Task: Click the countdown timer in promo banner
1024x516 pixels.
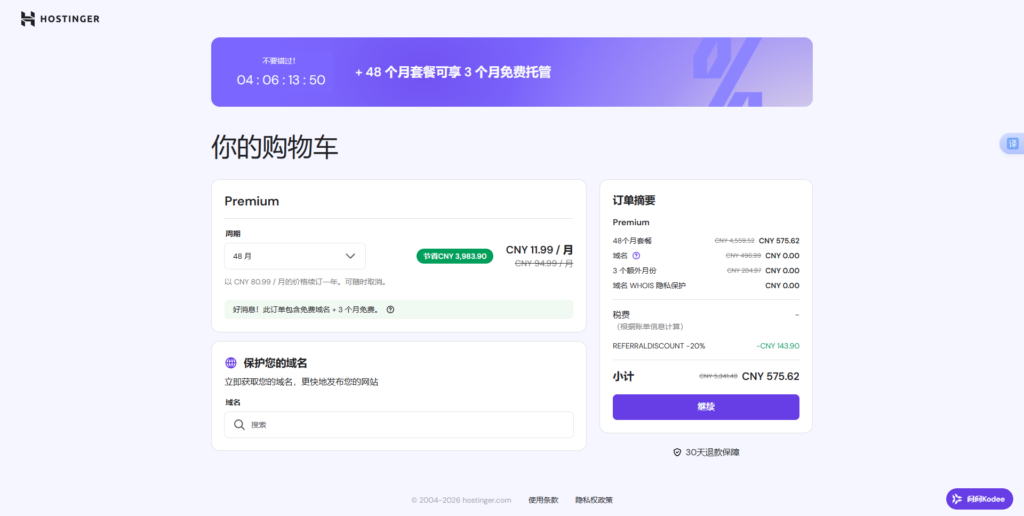Action: tap(281, 80)
